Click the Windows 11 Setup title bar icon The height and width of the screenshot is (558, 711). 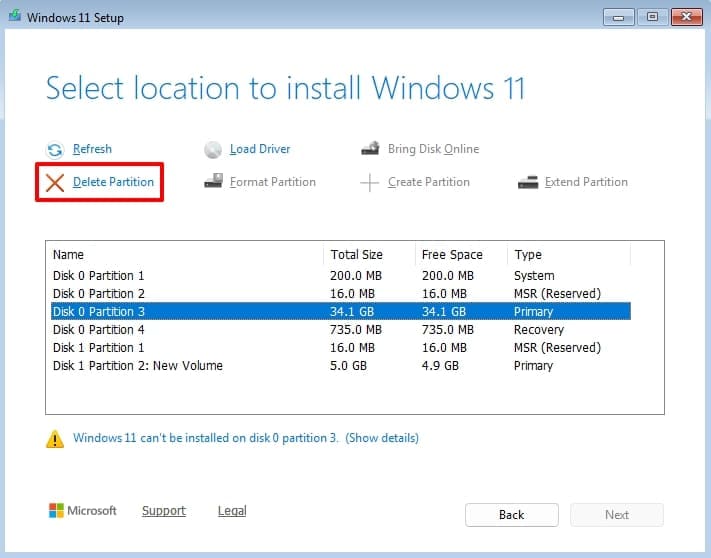tap(15, 16)
